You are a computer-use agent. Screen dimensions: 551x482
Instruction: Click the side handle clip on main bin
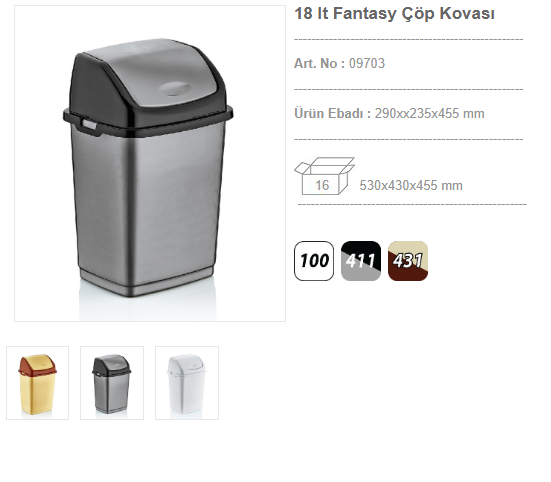(x=90, y=124)
